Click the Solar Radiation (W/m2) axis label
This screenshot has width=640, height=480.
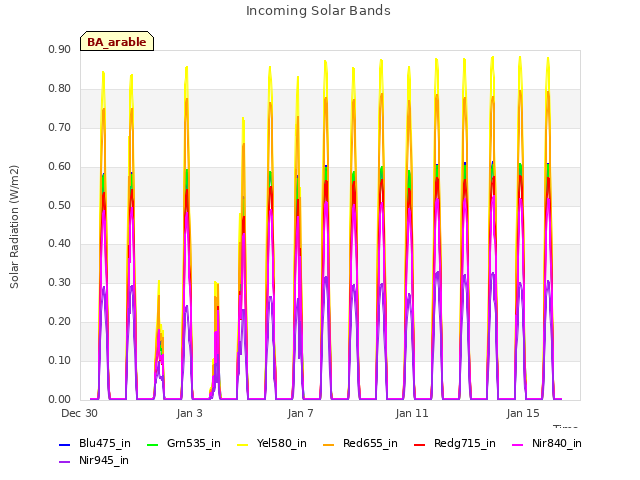14,227
